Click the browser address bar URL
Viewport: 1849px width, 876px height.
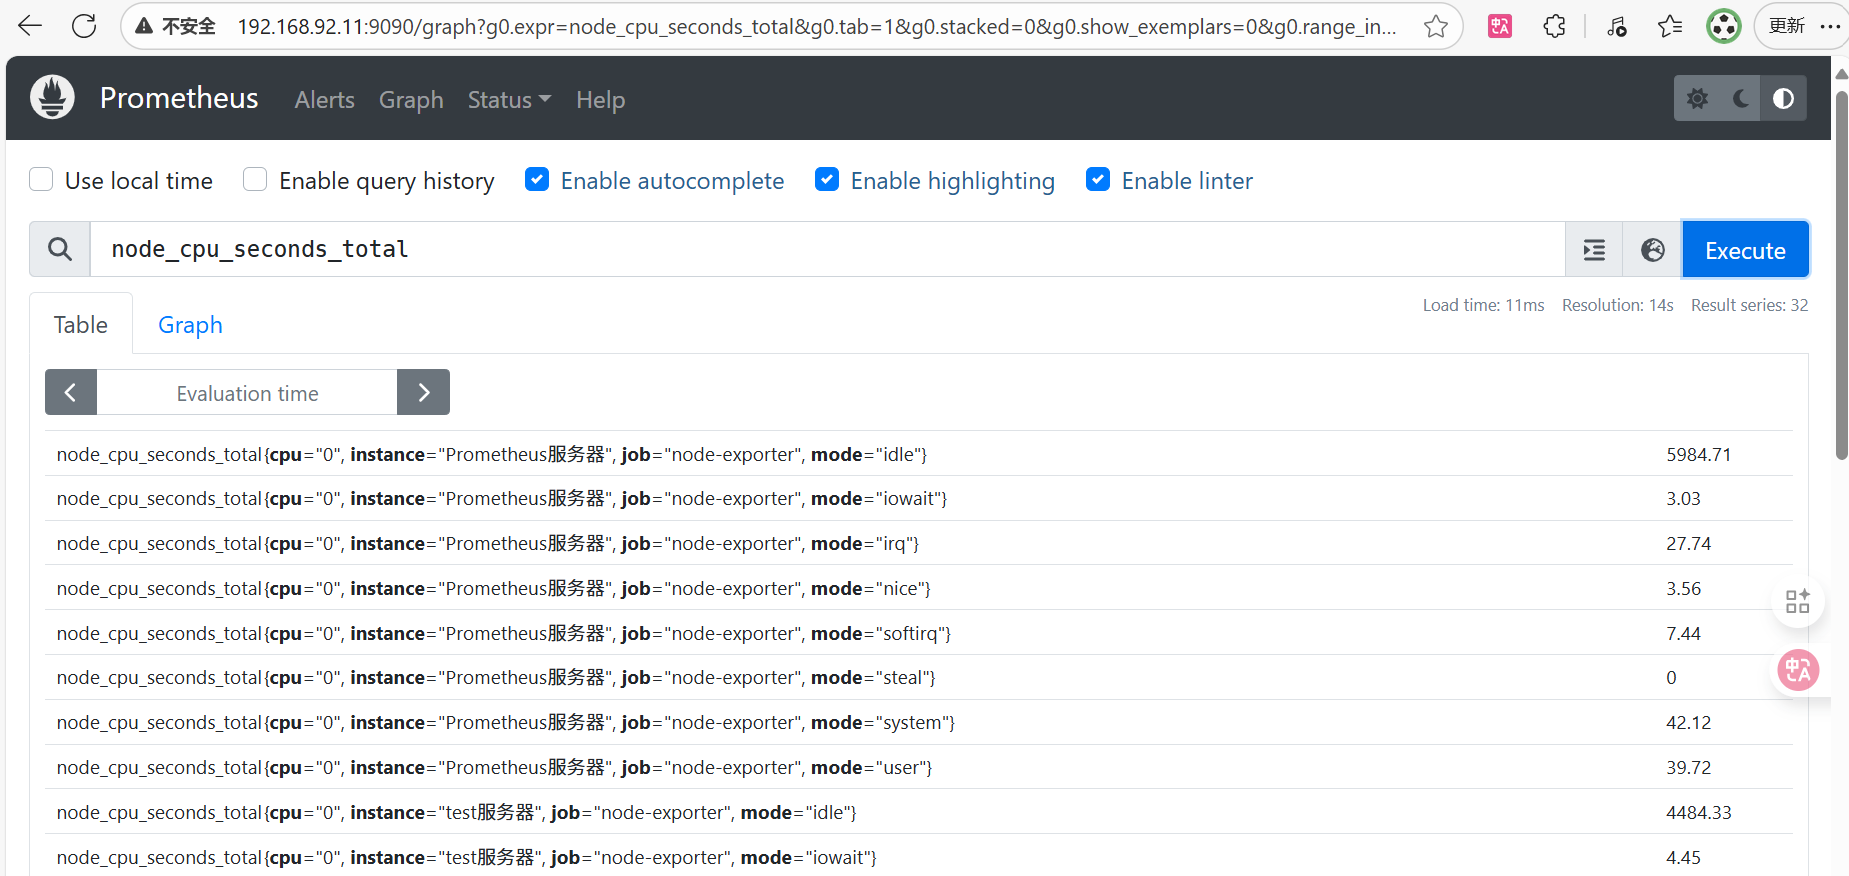click(817, 27)
